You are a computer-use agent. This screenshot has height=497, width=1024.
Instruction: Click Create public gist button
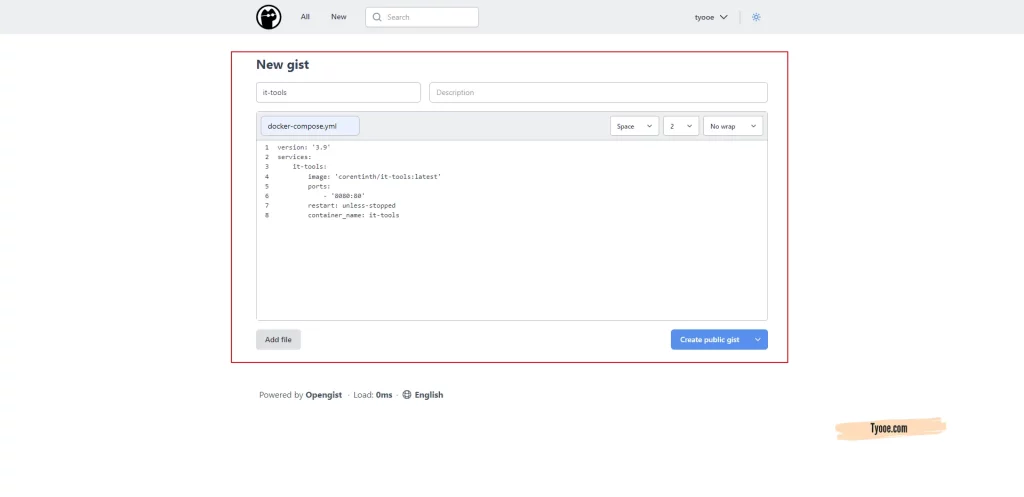coord(709,340)
